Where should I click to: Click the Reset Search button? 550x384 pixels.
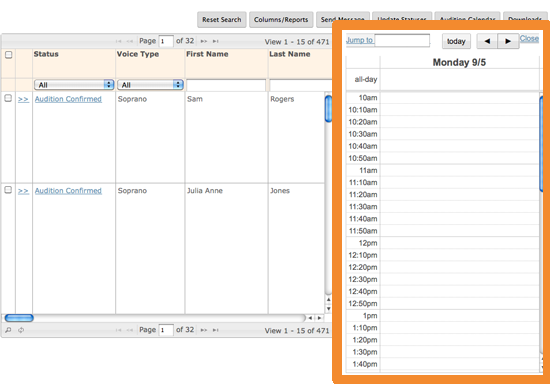click(222, 20)
